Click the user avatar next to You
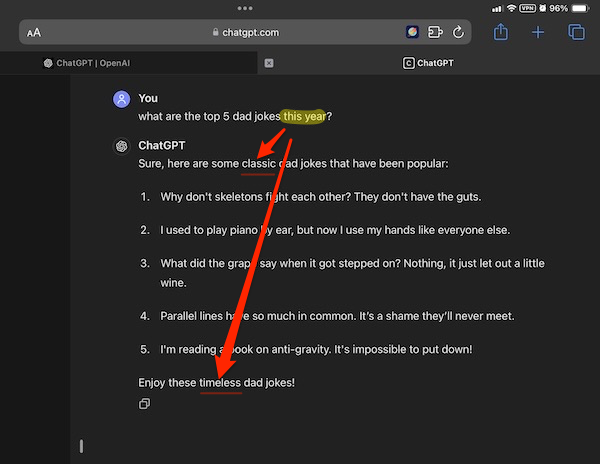Screen dimensions: 600x464 (121, 99)
